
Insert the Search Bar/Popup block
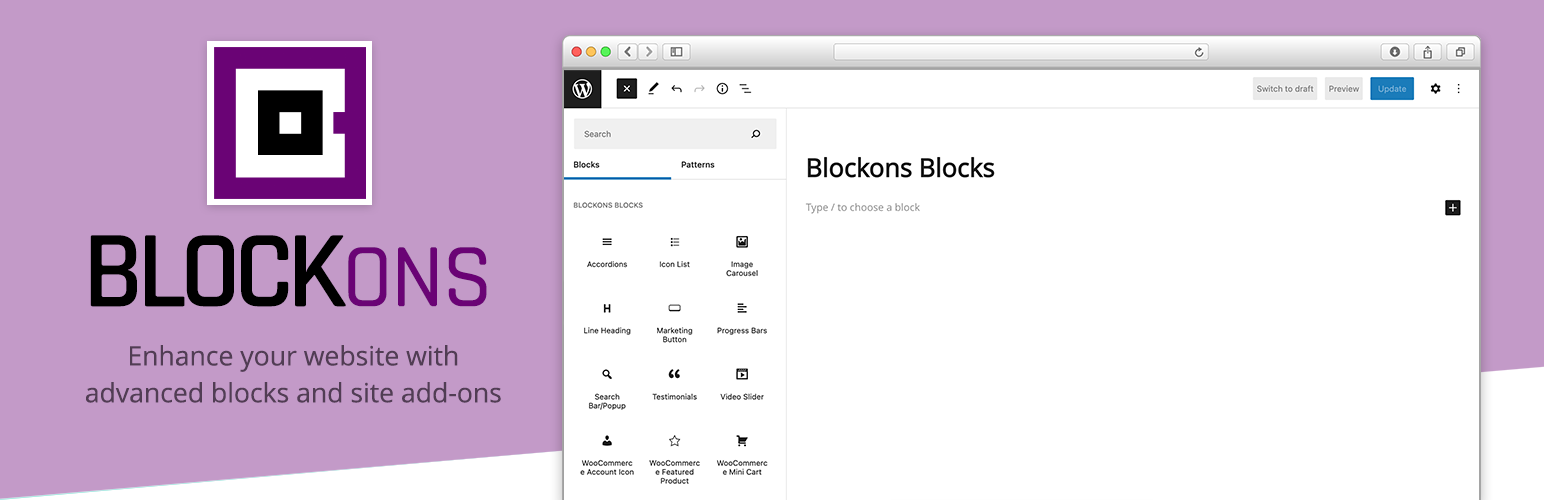point(607,388)
